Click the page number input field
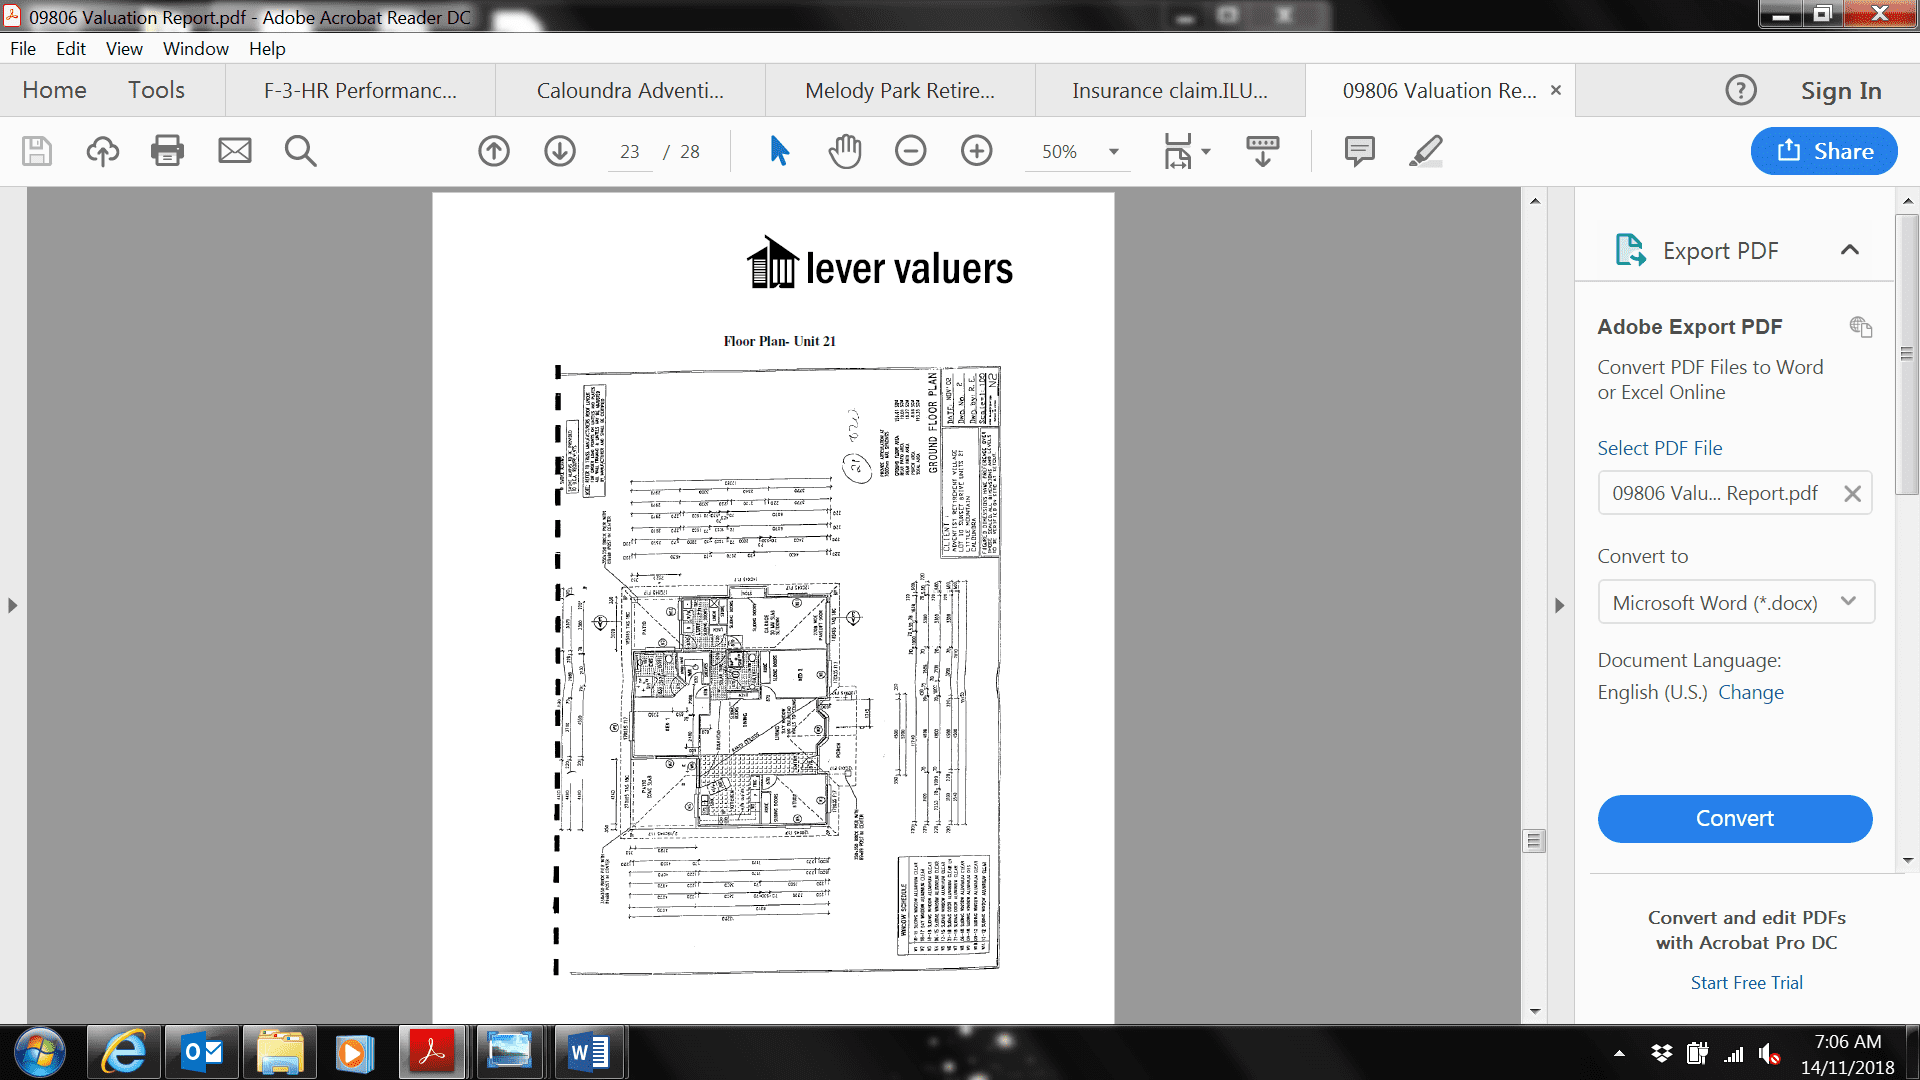 coord(629,152)
